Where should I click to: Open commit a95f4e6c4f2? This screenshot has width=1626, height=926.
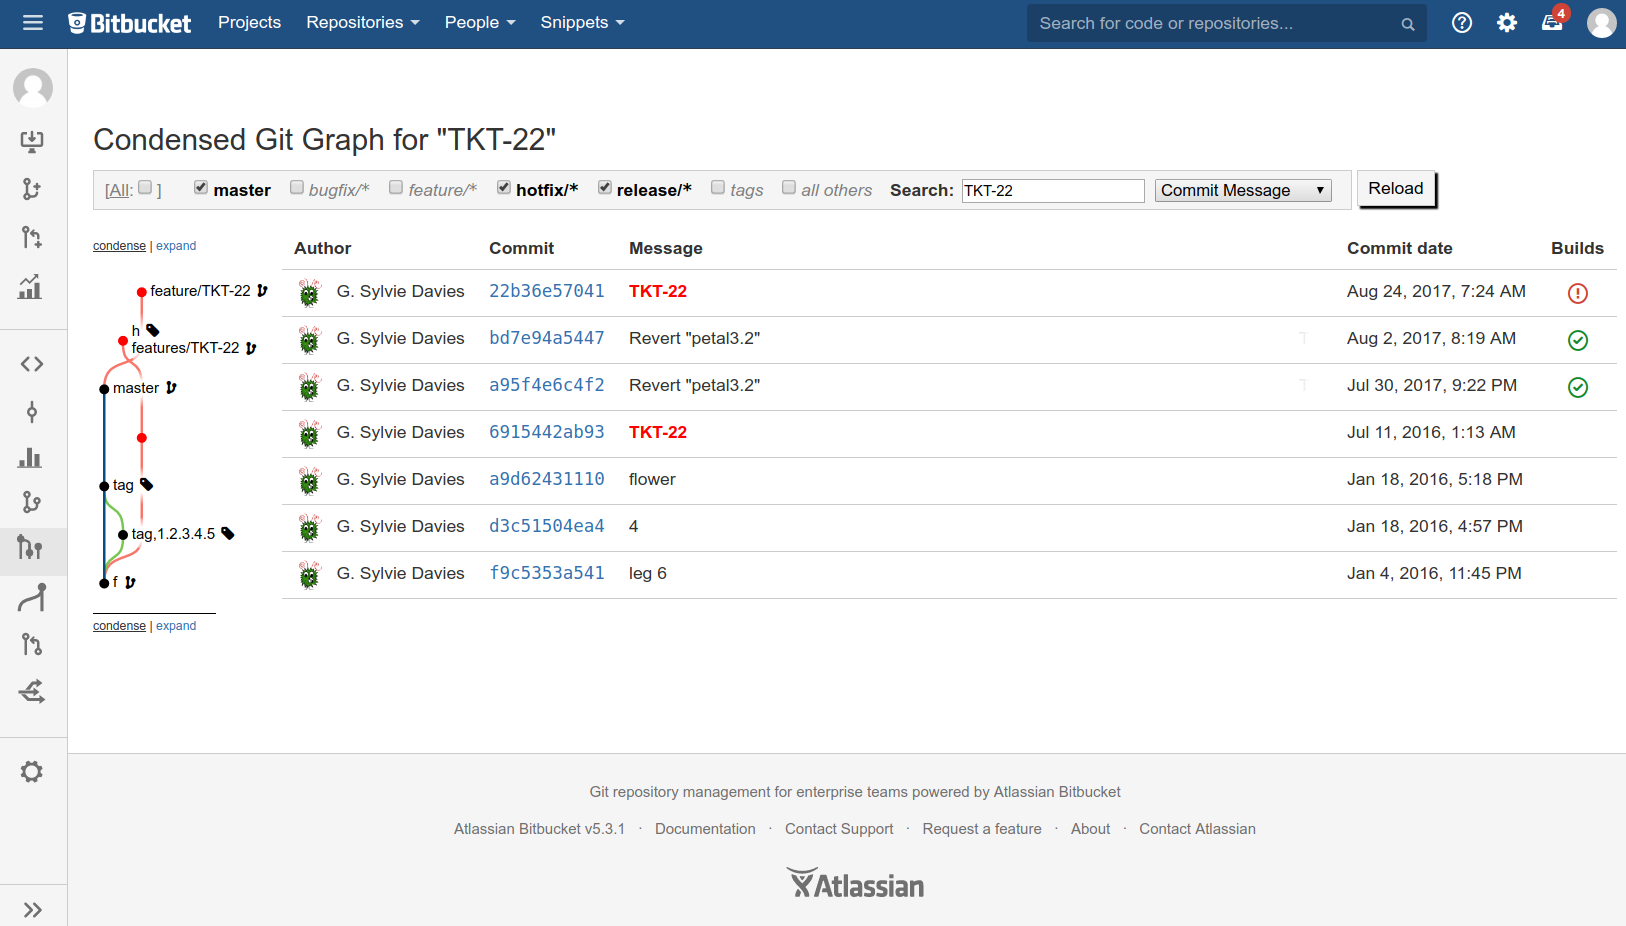(547, 385)
